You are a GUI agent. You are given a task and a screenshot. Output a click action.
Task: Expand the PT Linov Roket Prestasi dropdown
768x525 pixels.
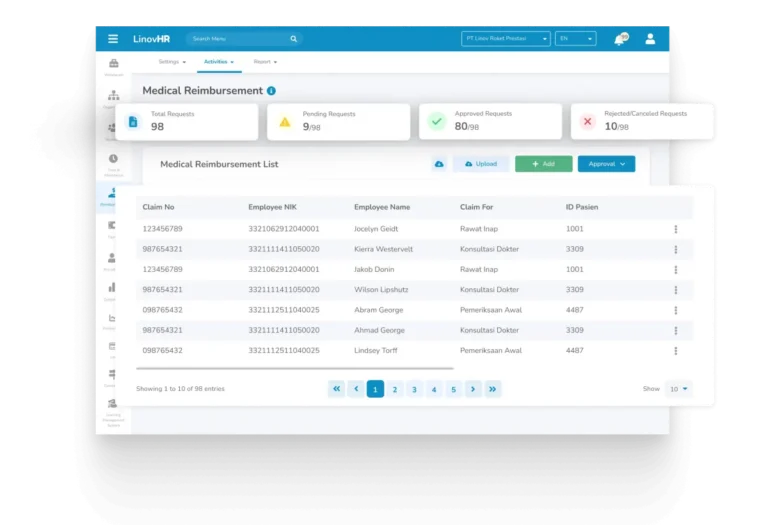pos(505,39)
